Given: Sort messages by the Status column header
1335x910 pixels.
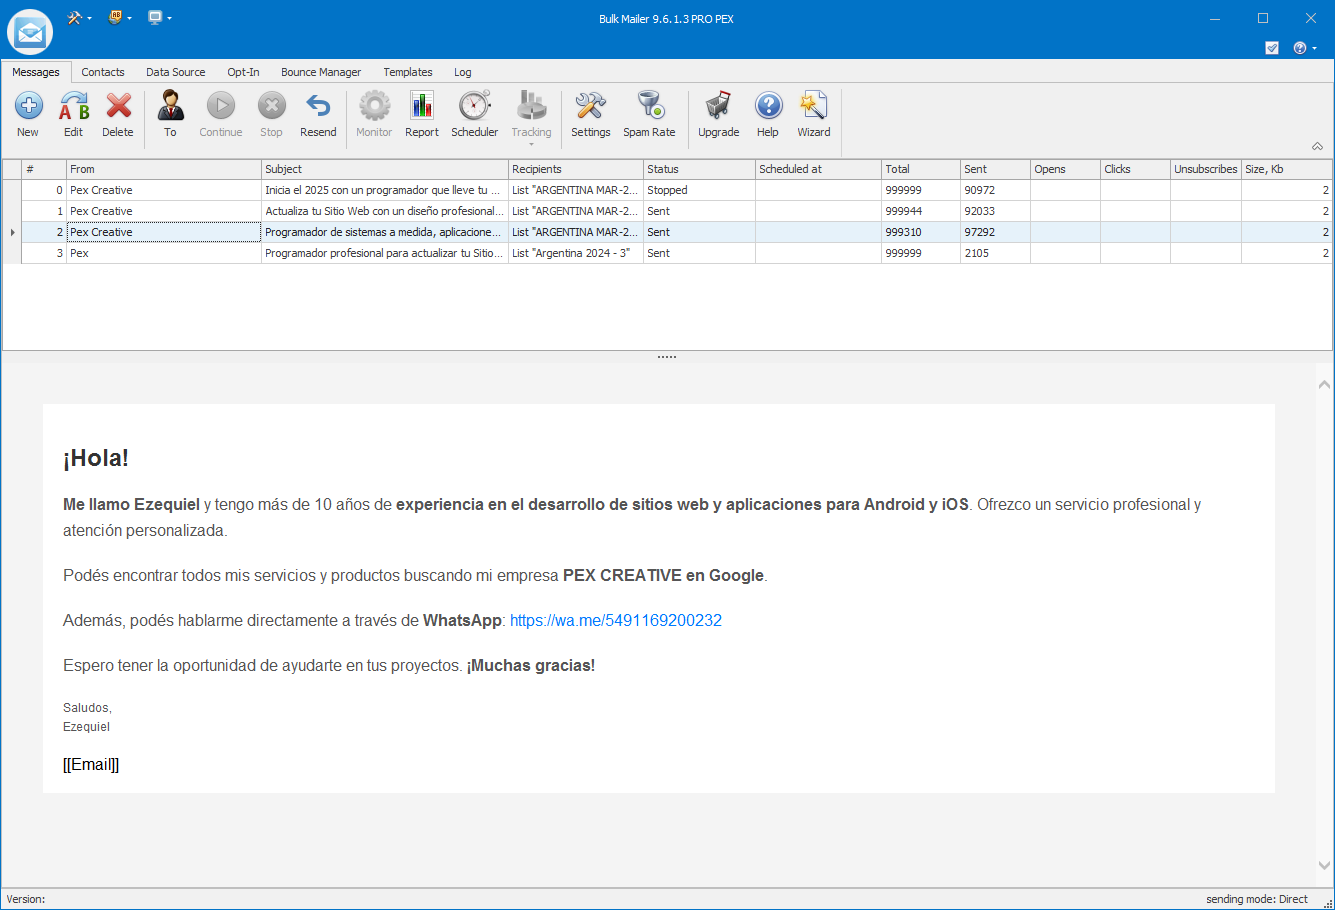Looking at the screenshot, I should 698,169.
